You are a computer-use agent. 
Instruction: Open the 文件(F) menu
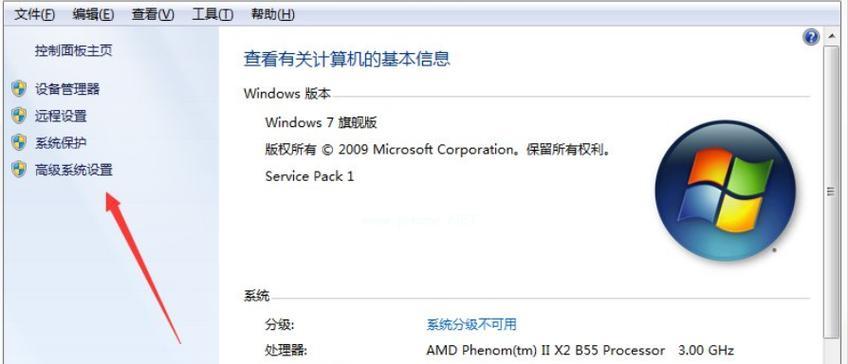click(x=35, y=15)
